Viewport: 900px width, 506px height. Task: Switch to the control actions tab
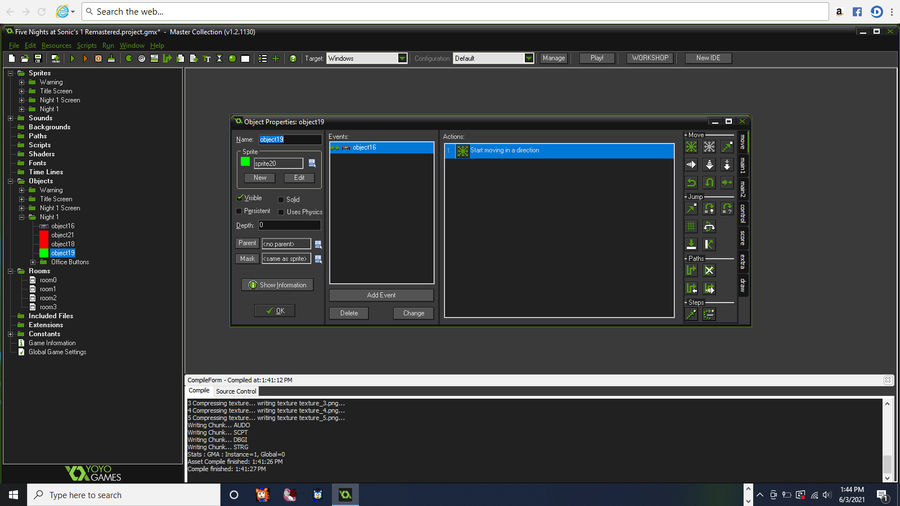tap(743, 213)
